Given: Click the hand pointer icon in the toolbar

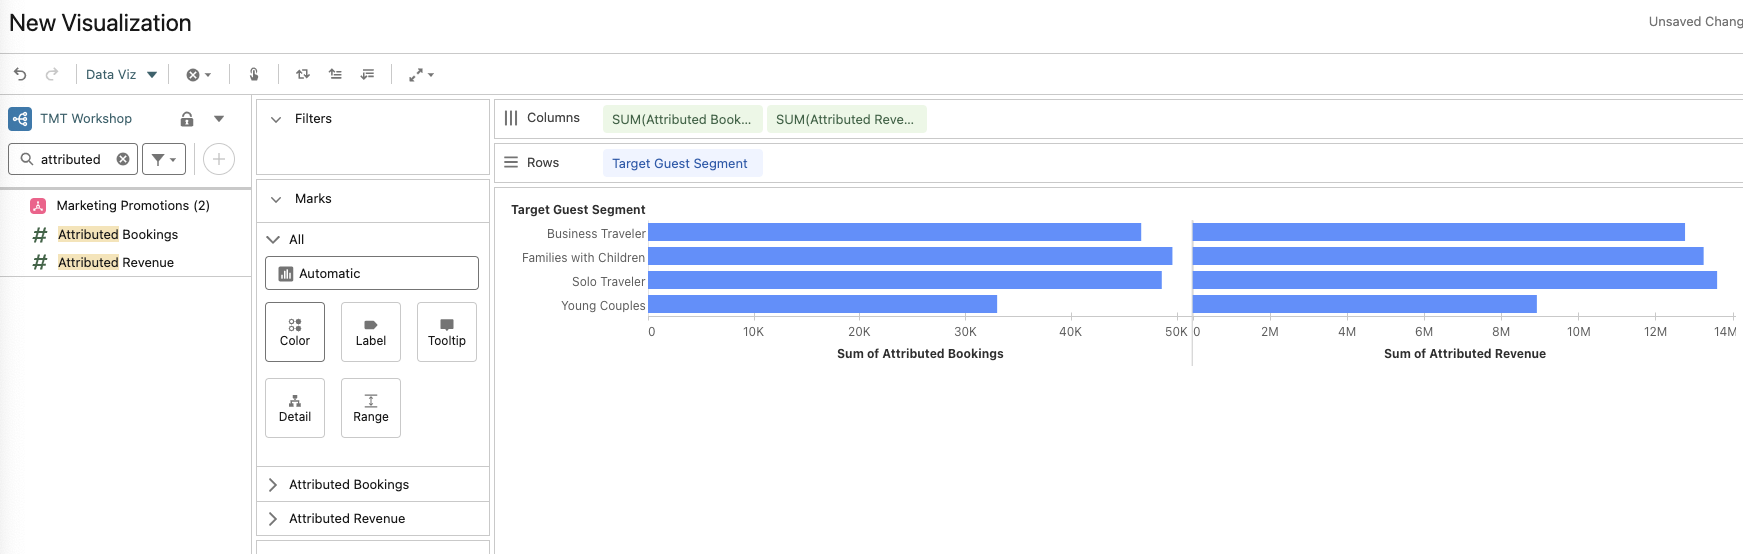Looking at the screenshot, I should 254,74.
